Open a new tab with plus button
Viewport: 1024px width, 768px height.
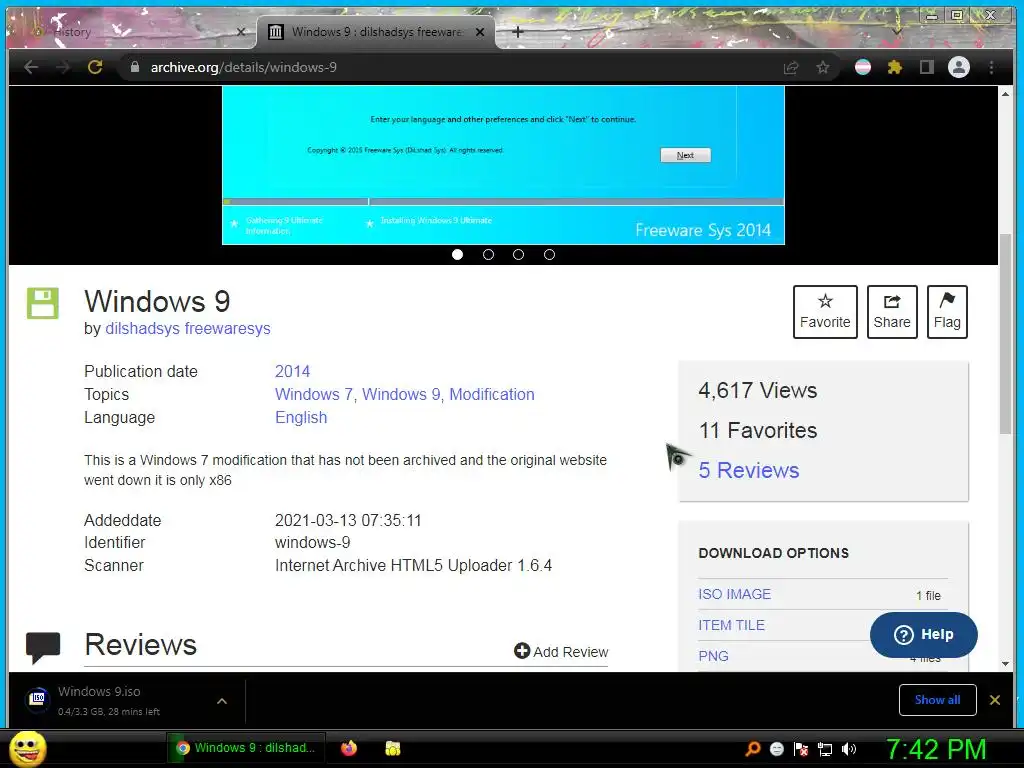[518, 31]
